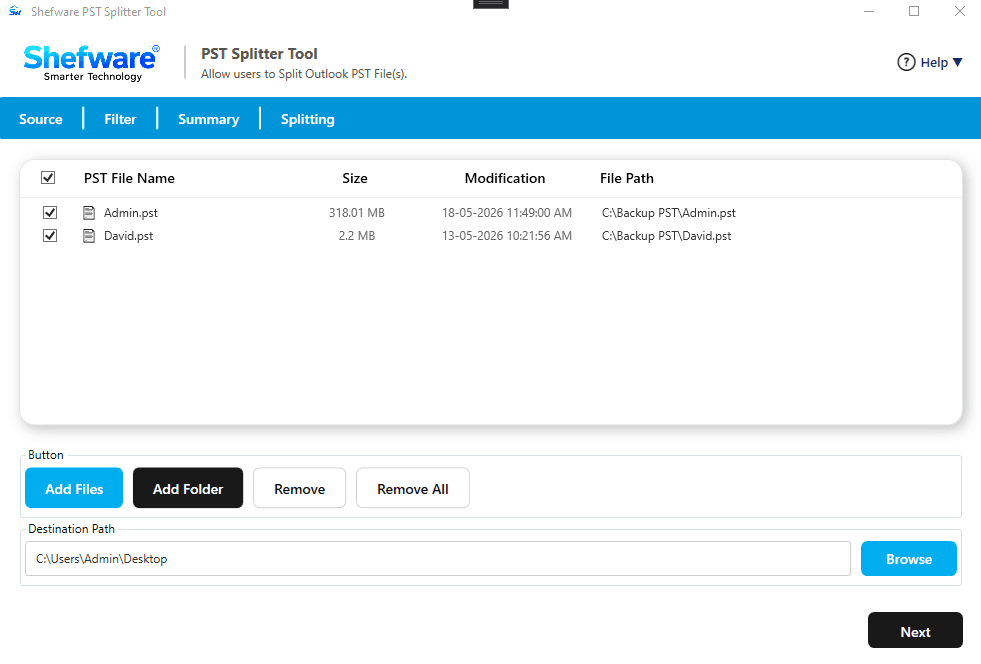Click the 318.01 MB size value
The height and width of the screenshot is (664, 981).
[x=357, y=213]
